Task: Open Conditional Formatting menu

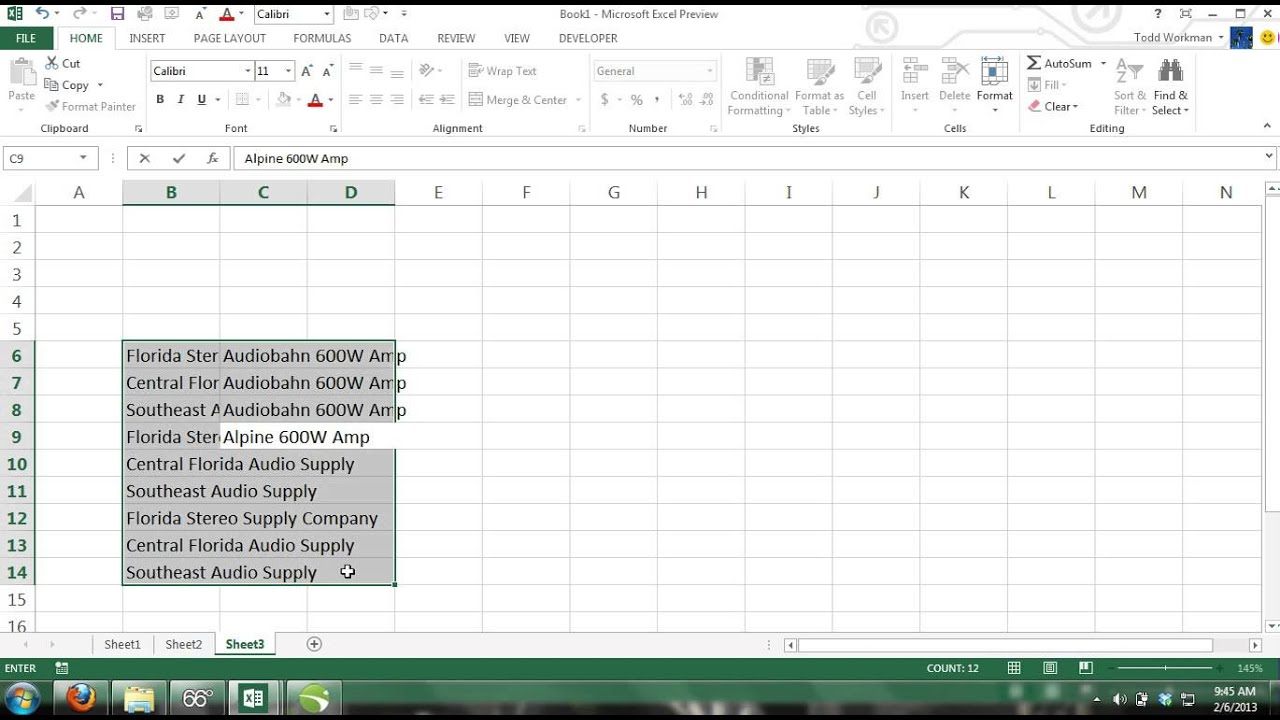Action: coord(759,87)
